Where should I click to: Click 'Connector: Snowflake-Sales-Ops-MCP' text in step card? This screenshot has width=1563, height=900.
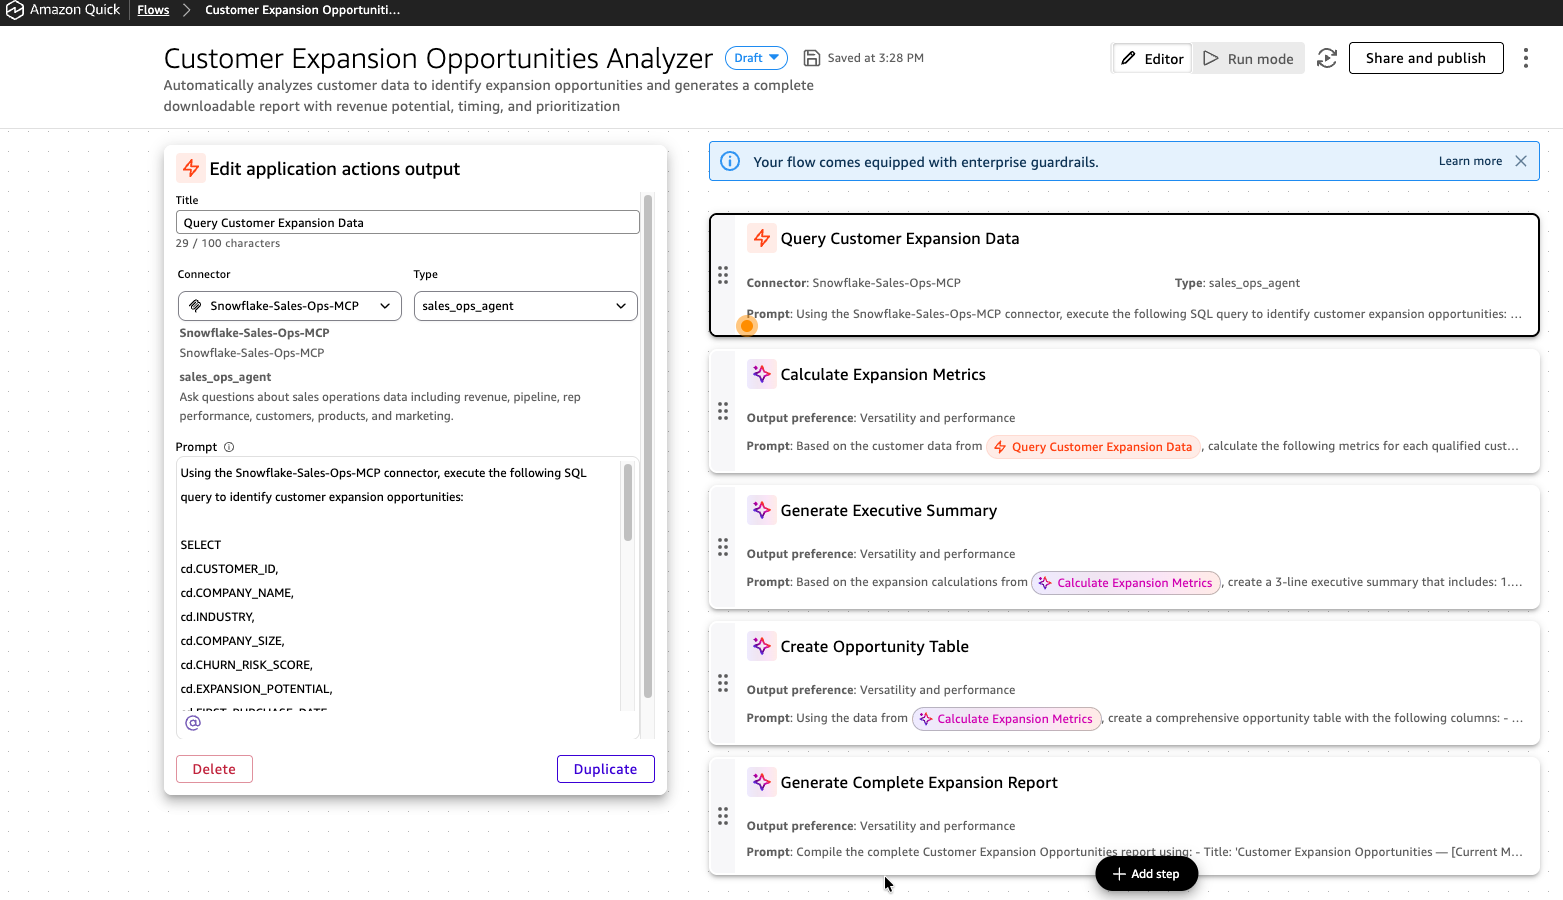coord(853,283)
